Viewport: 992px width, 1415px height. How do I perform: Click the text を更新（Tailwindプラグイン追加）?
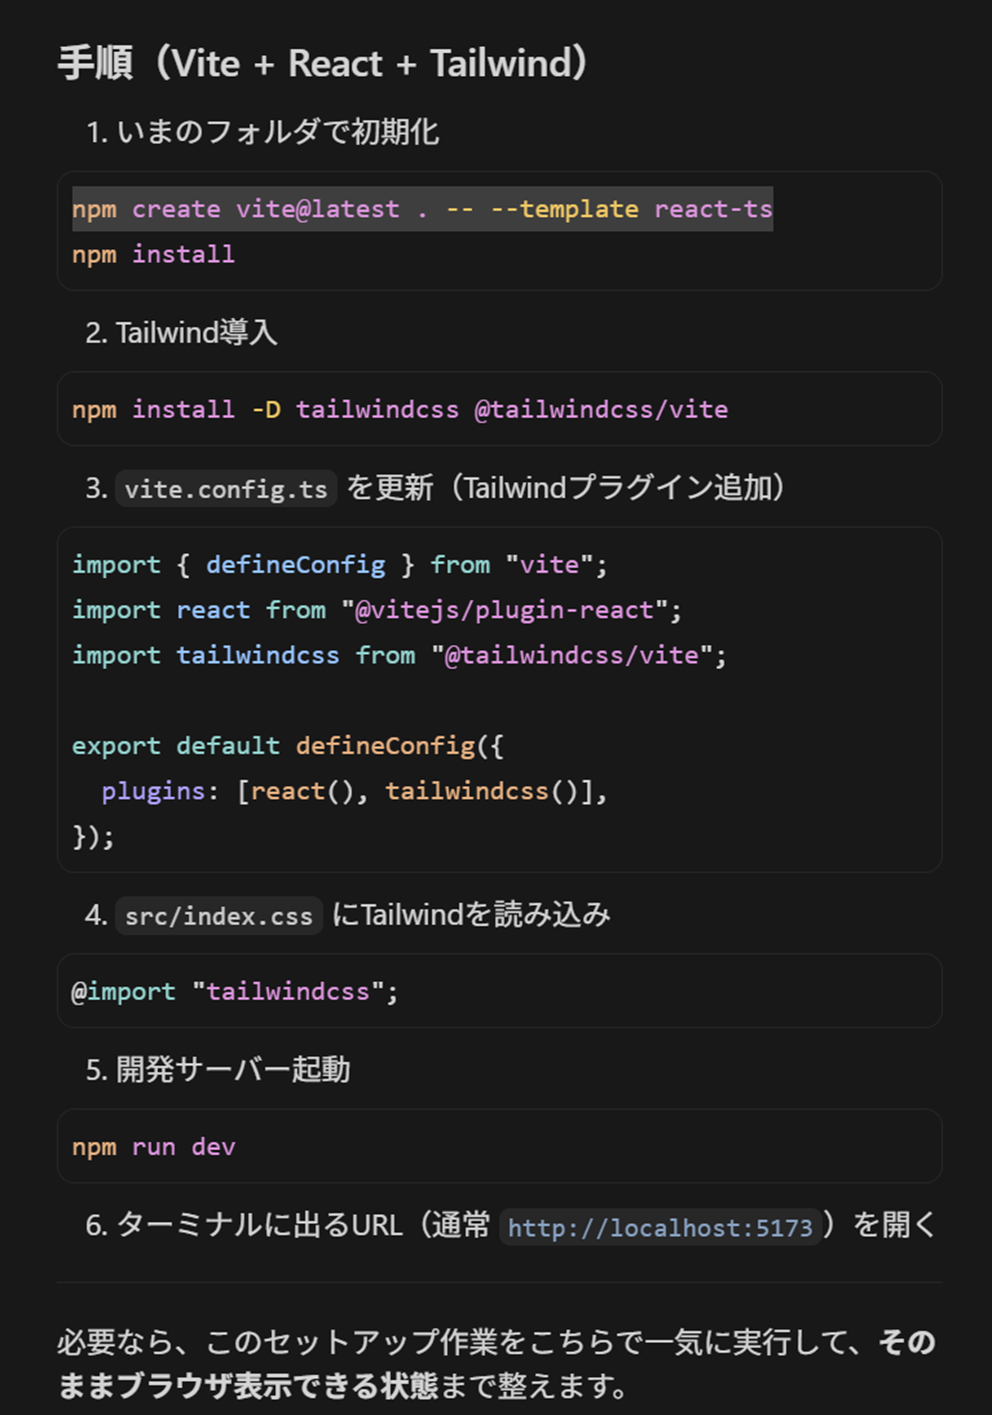click(x=566, y=488)
